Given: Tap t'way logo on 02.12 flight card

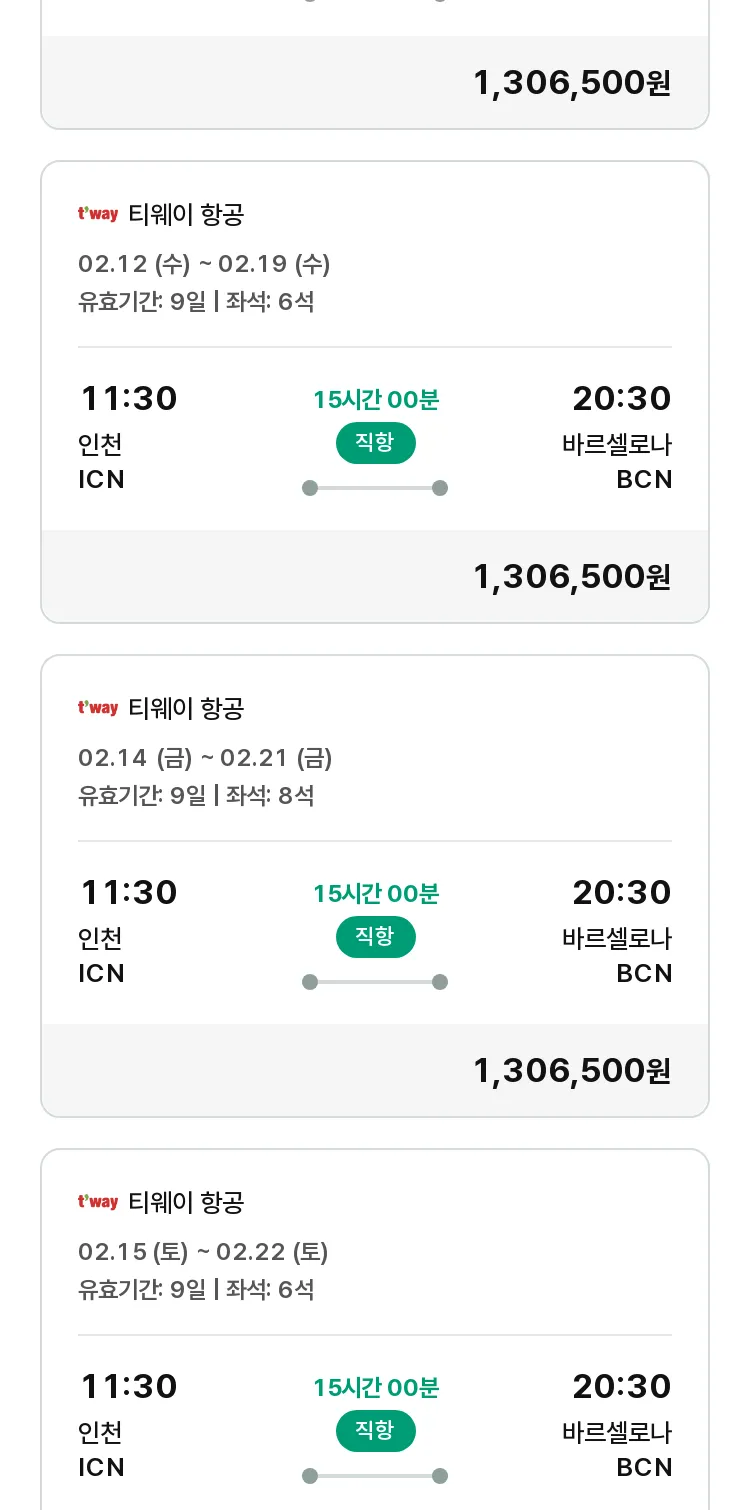Looking at the screenshot, I should pyautogui.click(x=98, y=214).
